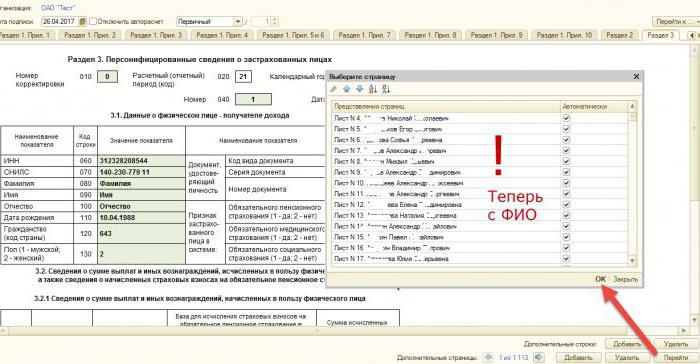Click 'Добавить' for additional rows

coord(627,344)
